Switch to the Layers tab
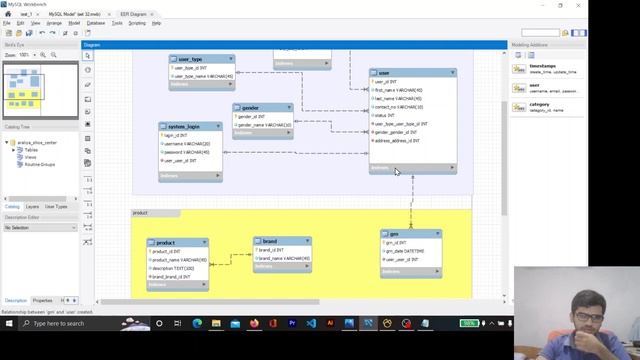Viewport: 640px width, 360px height. (x=32, y=207)
